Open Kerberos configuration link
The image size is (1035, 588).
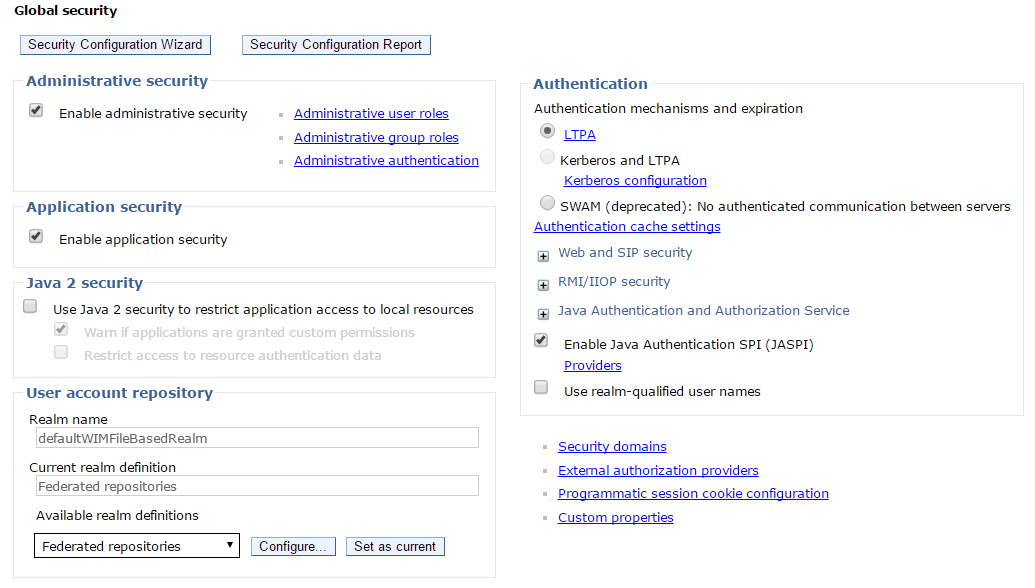click(635, 180)
